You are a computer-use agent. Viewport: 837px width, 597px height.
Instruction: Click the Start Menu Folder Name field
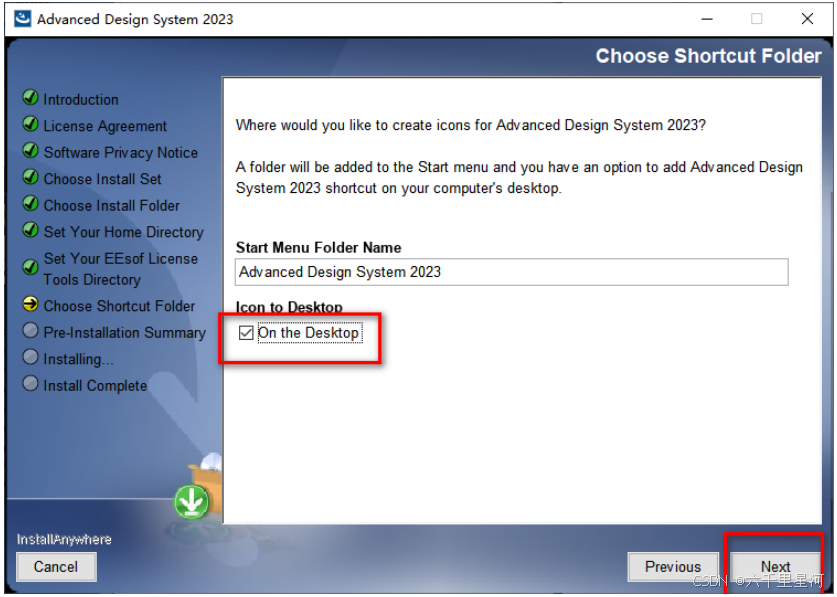510,271
